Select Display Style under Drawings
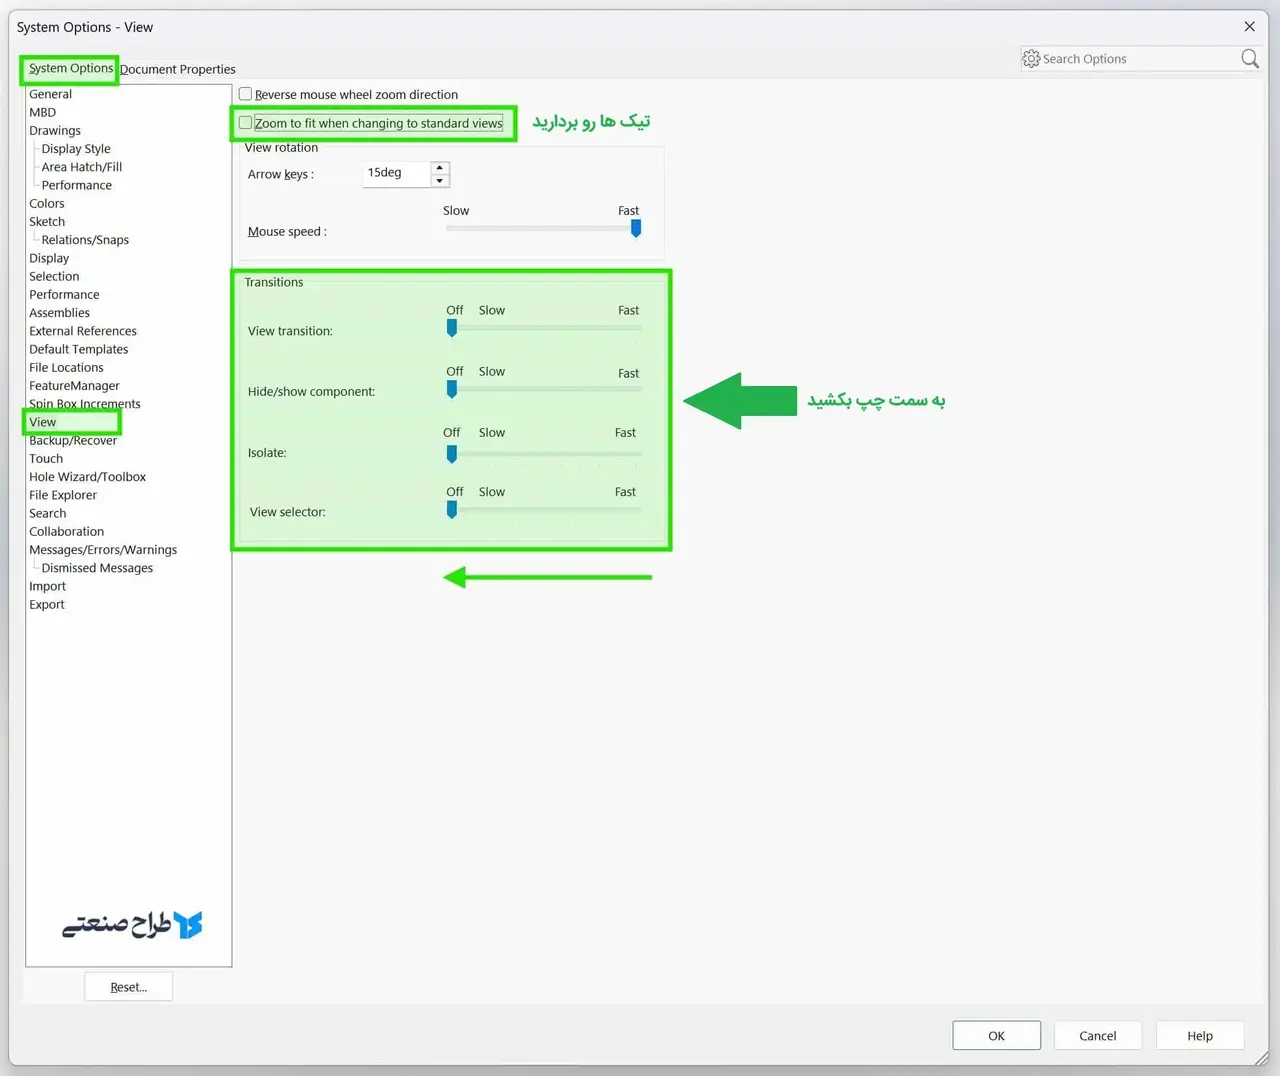The width and height of the screenshot is (1280, 1076). 76,149
